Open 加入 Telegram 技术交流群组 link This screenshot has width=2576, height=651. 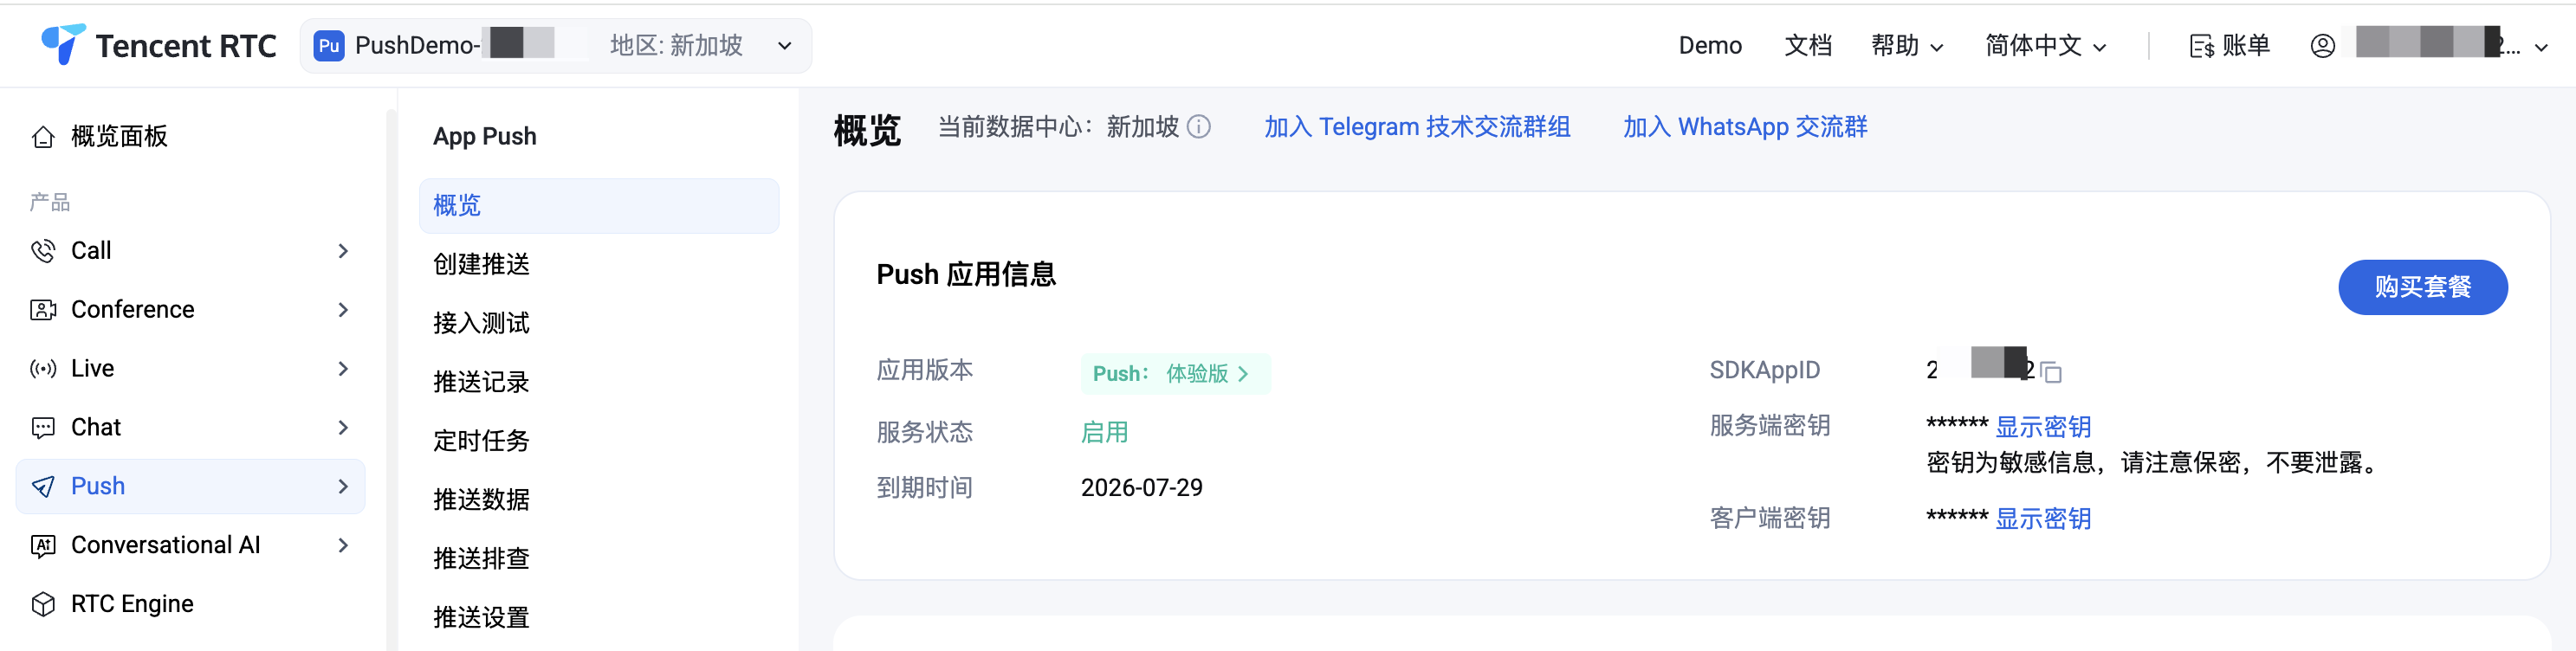[1417, 127]
